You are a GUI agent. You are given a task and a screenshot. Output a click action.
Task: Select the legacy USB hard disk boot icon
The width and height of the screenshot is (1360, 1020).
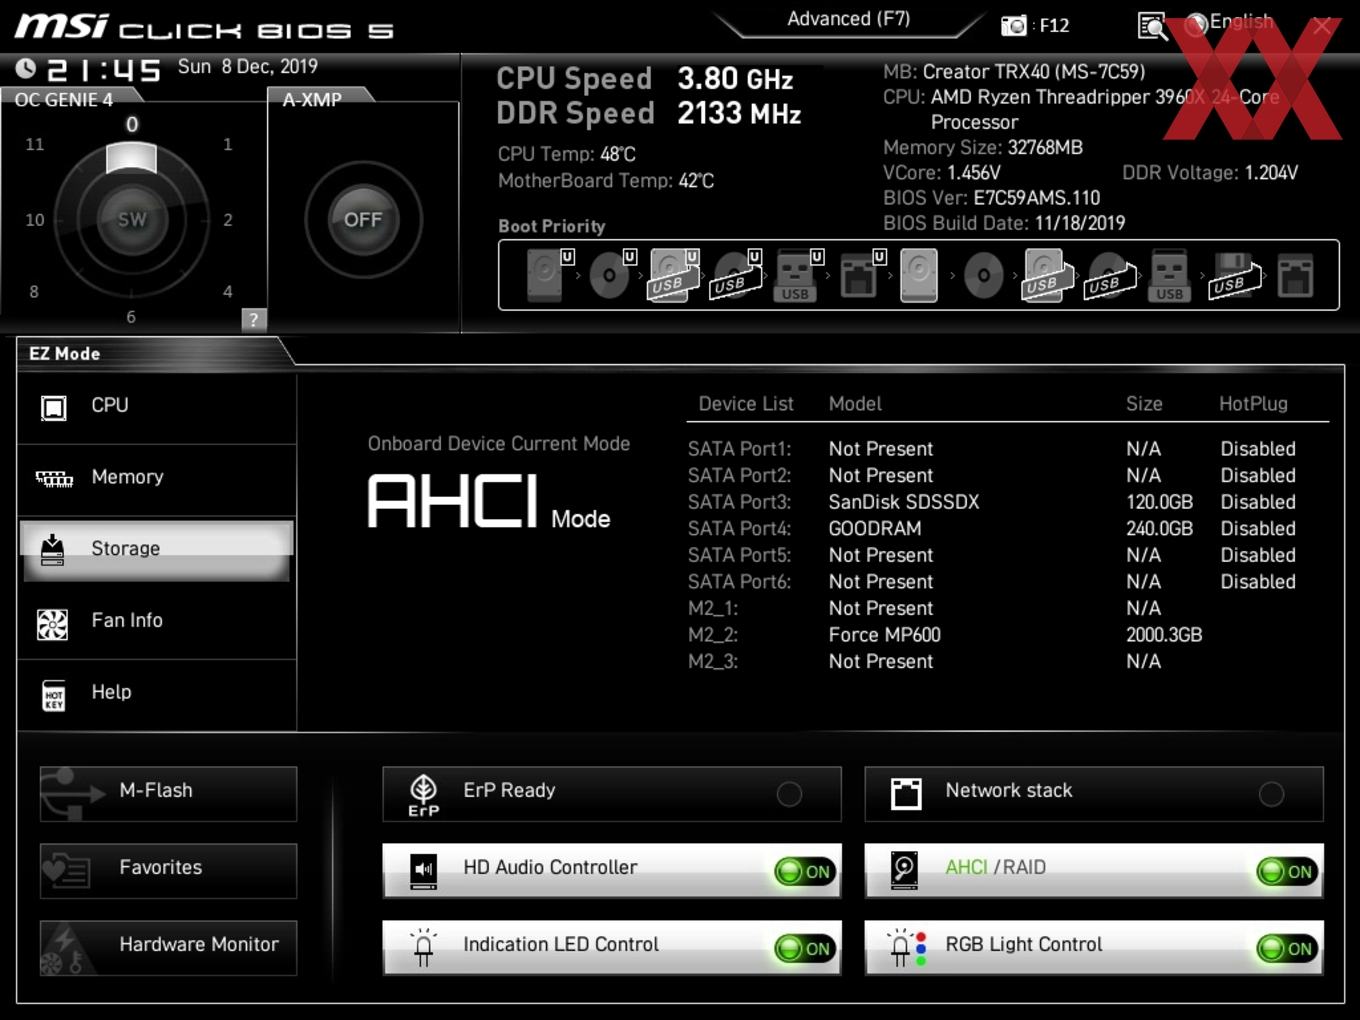click(x=1047, y=275)
